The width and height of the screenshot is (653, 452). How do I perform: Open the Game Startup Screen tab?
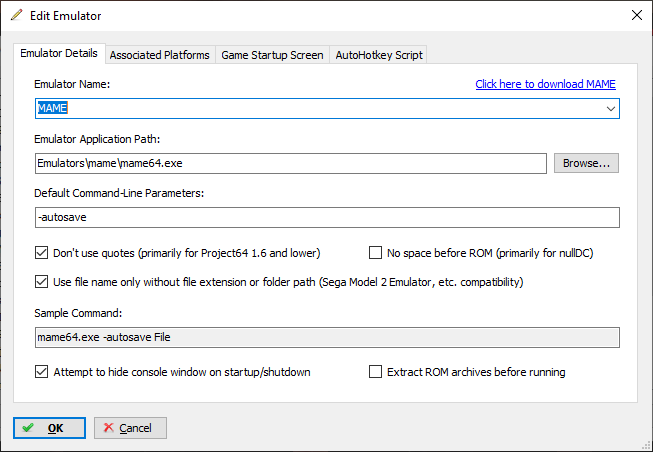(x=272, y=55)
